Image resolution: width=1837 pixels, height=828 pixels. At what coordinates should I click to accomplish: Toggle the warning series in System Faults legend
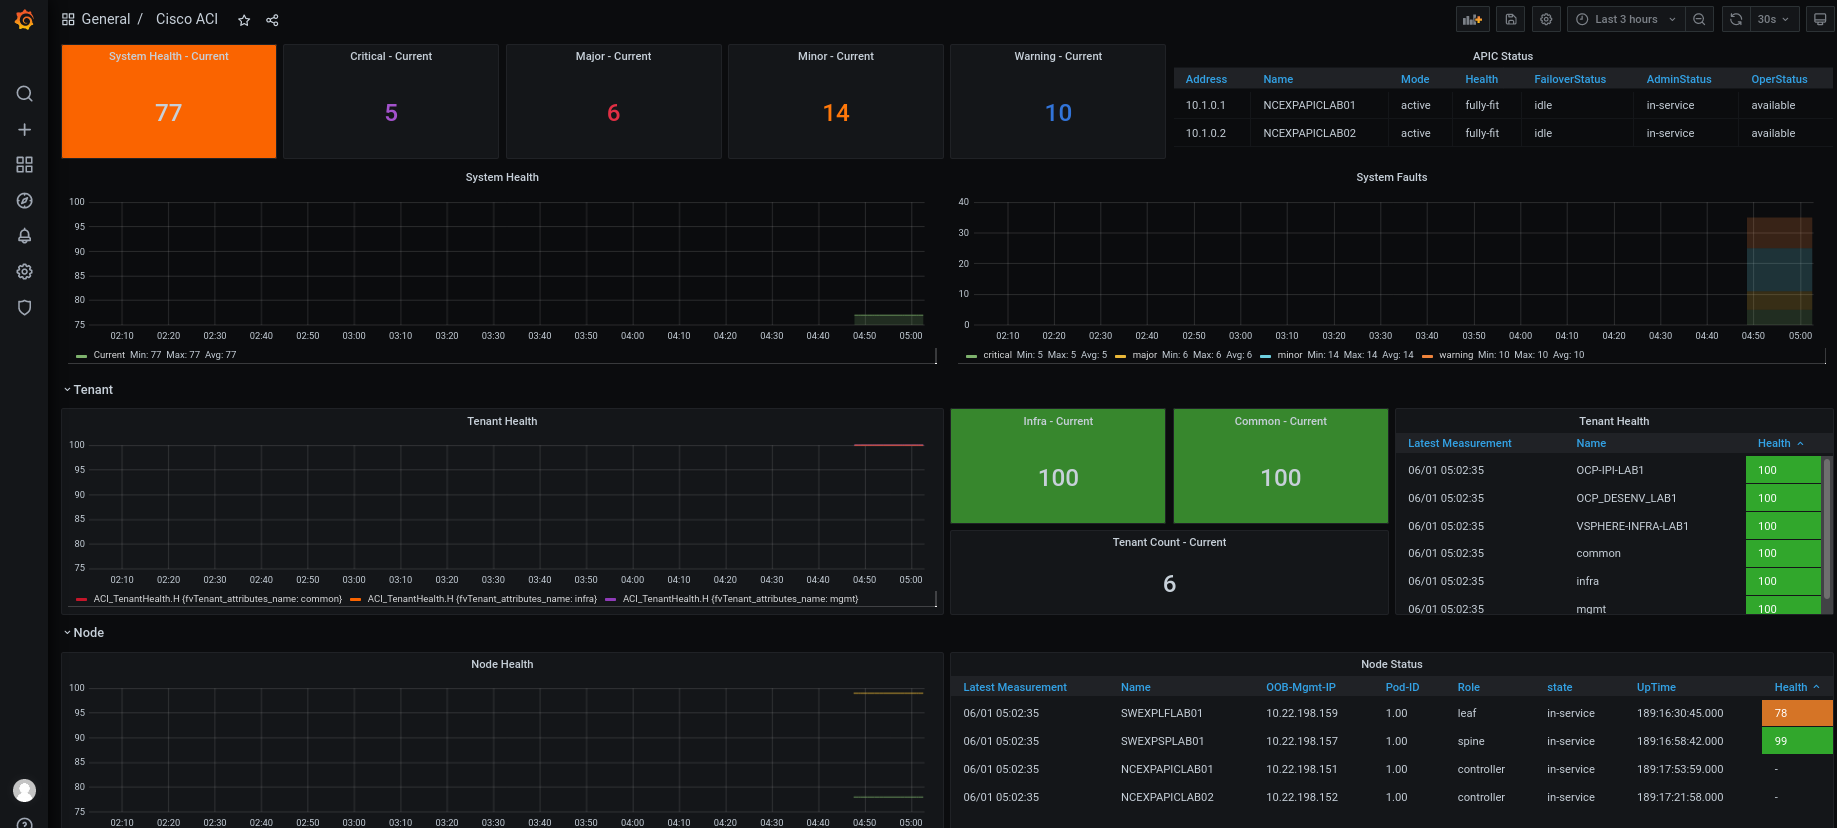pyautogui.click(x=1456, y=355)
